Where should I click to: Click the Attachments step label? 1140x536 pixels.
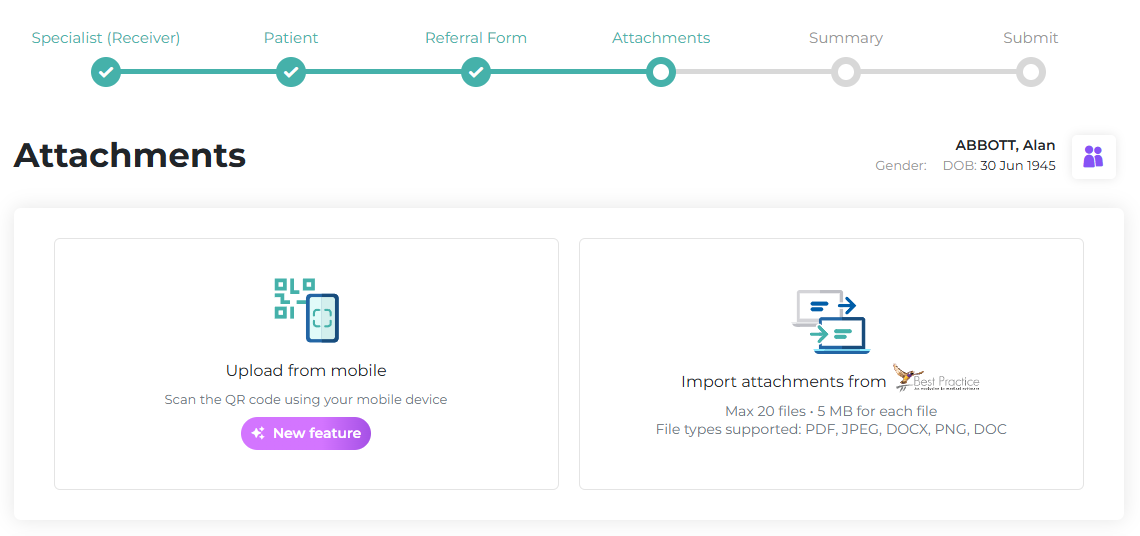[x=661, y=38]
